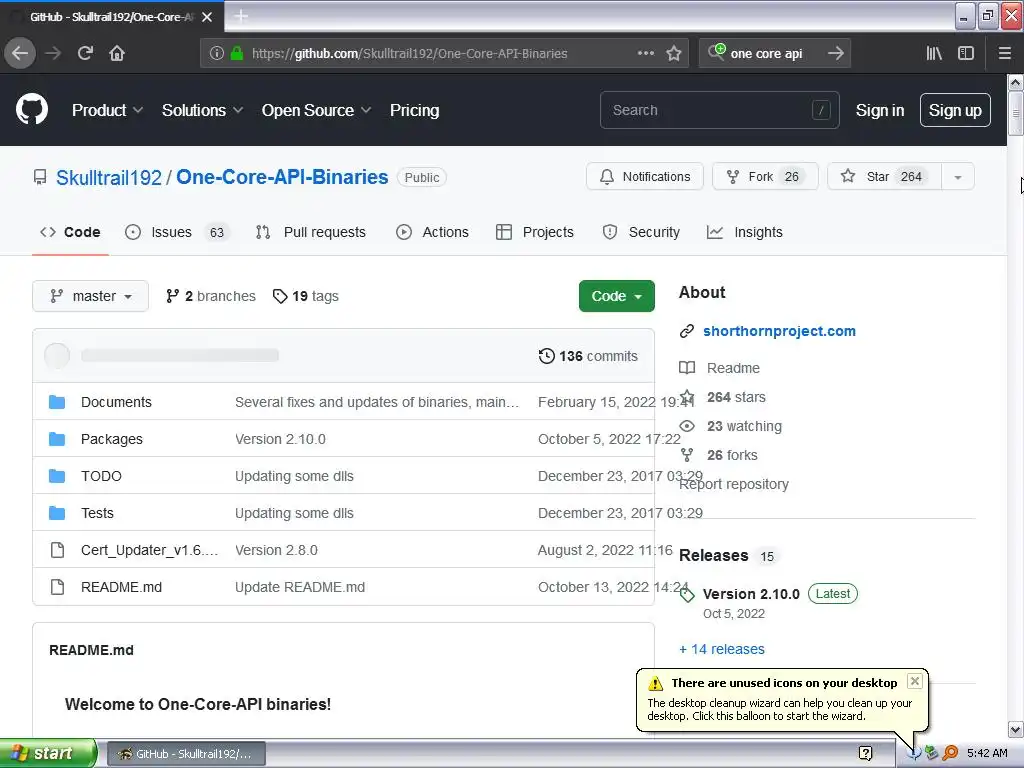Click the link chain icon beside shorthornproject.com
1024x768 pixels.
click(686, 331)
